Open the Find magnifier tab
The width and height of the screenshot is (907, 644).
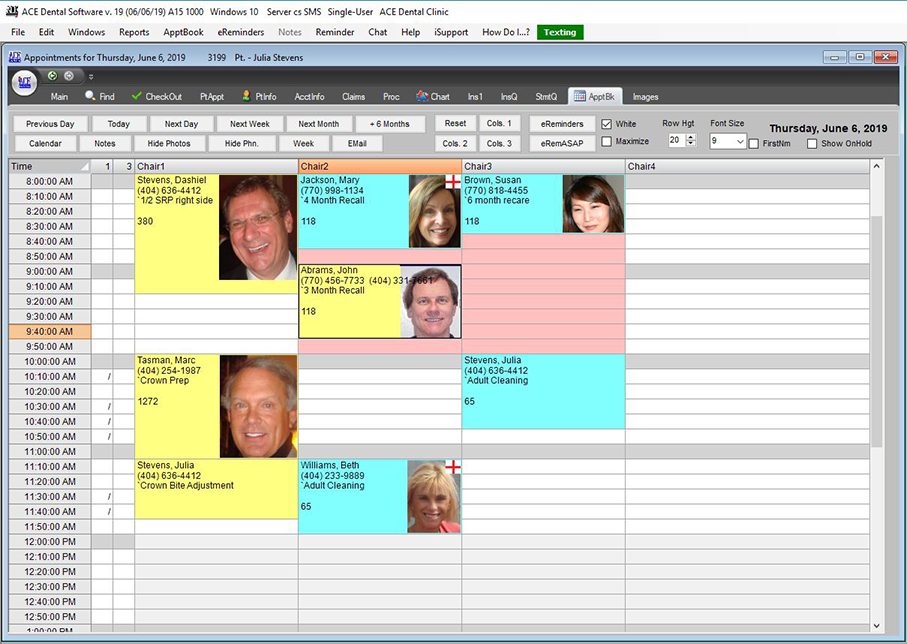pyautogui.click(x=99, y=97)
